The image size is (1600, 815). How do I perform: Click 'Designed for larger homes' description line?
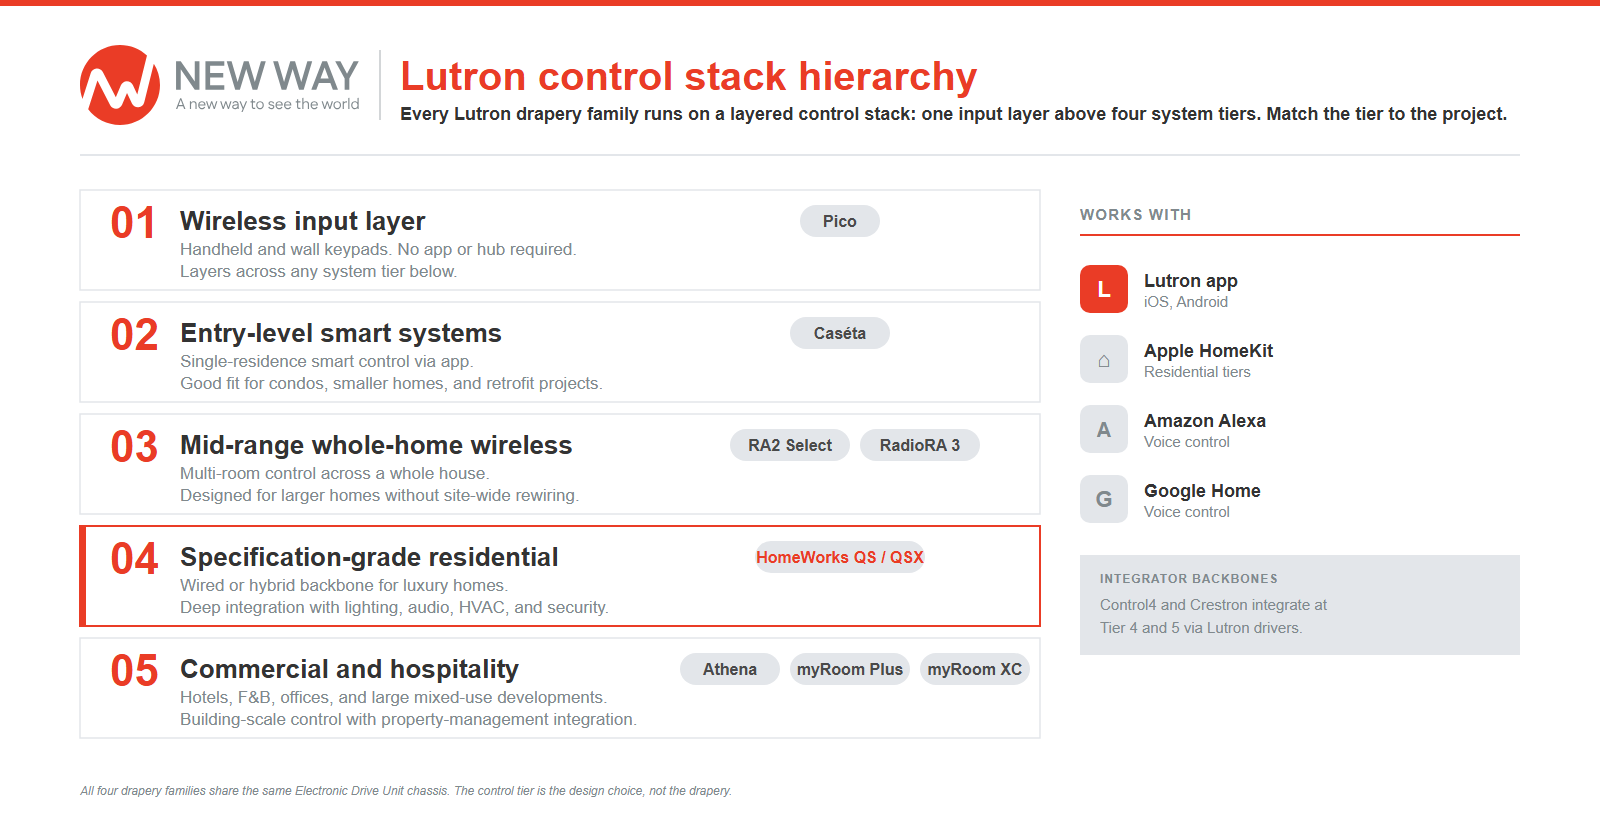click(x=379, y=496)
